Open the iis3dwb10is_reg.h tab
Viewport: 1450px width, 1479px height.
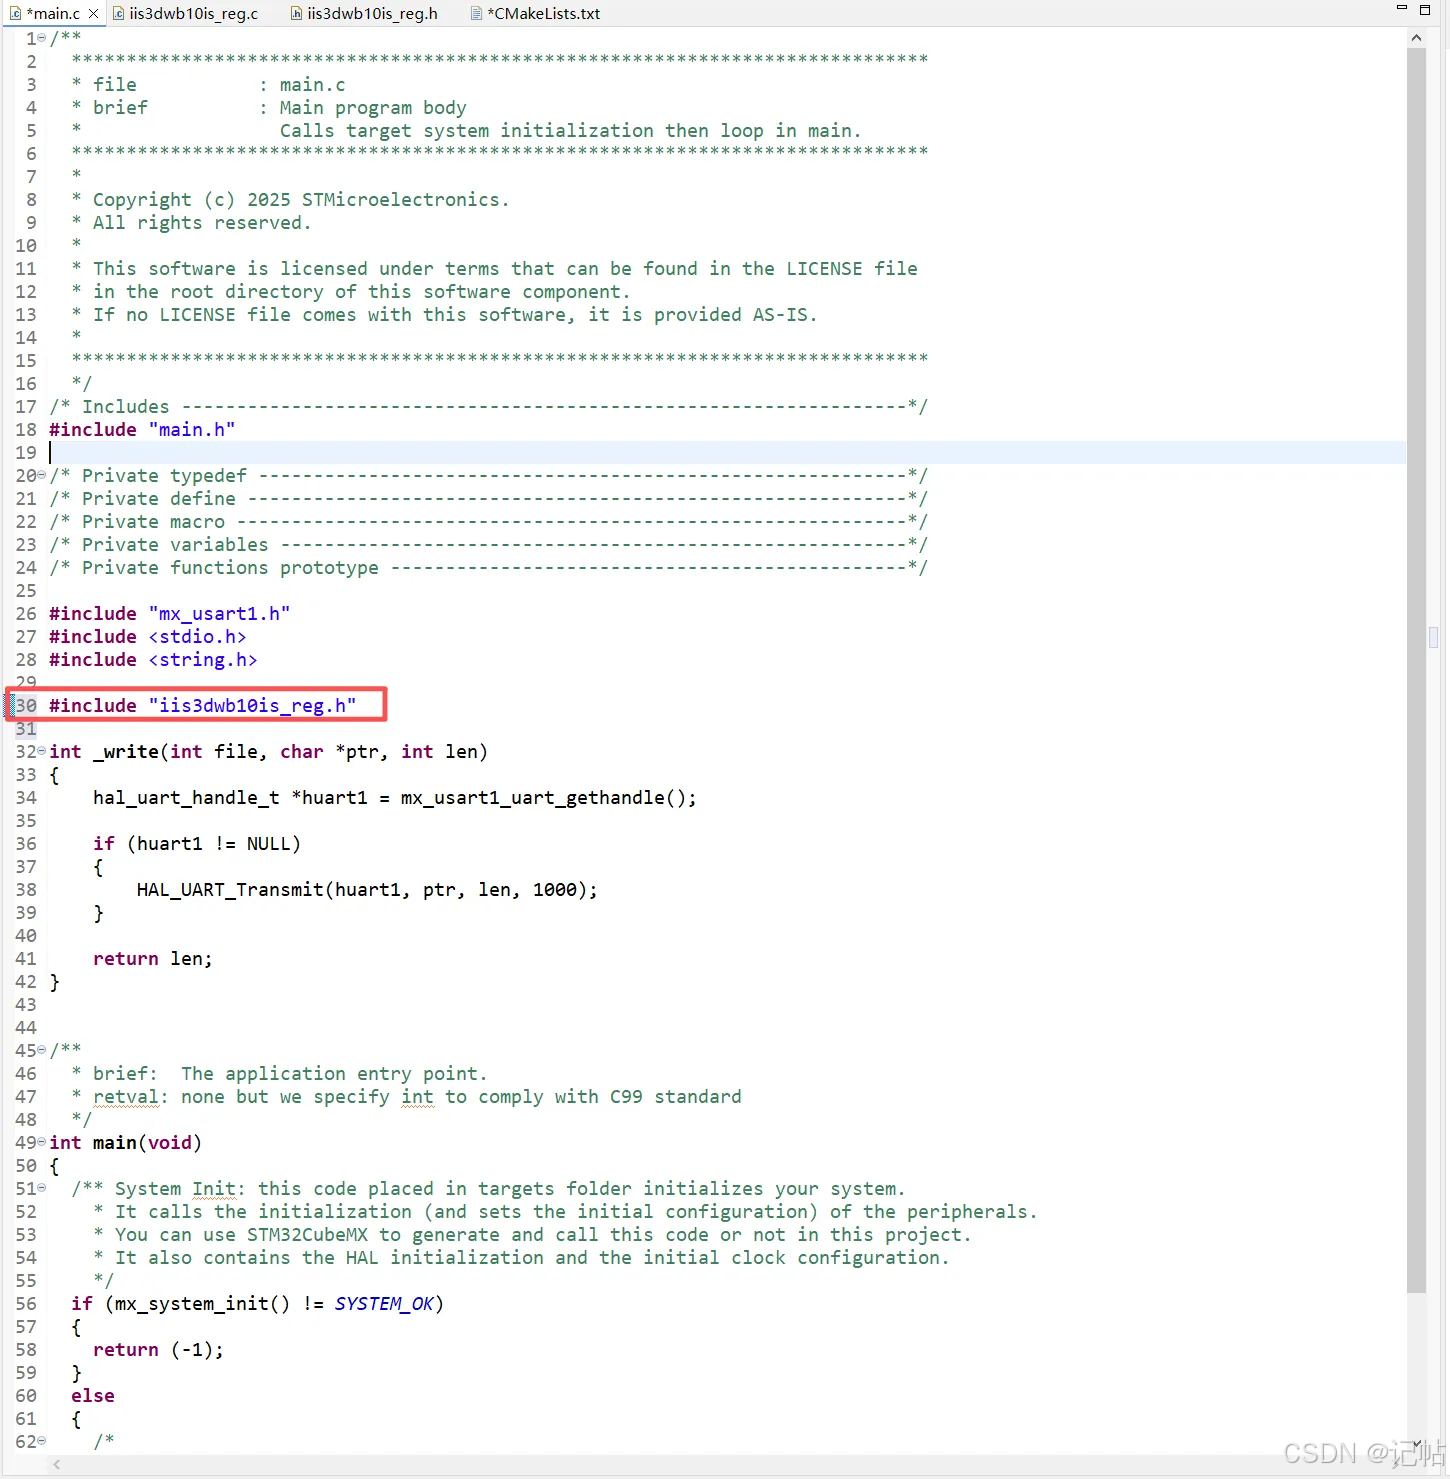[364, 13]
